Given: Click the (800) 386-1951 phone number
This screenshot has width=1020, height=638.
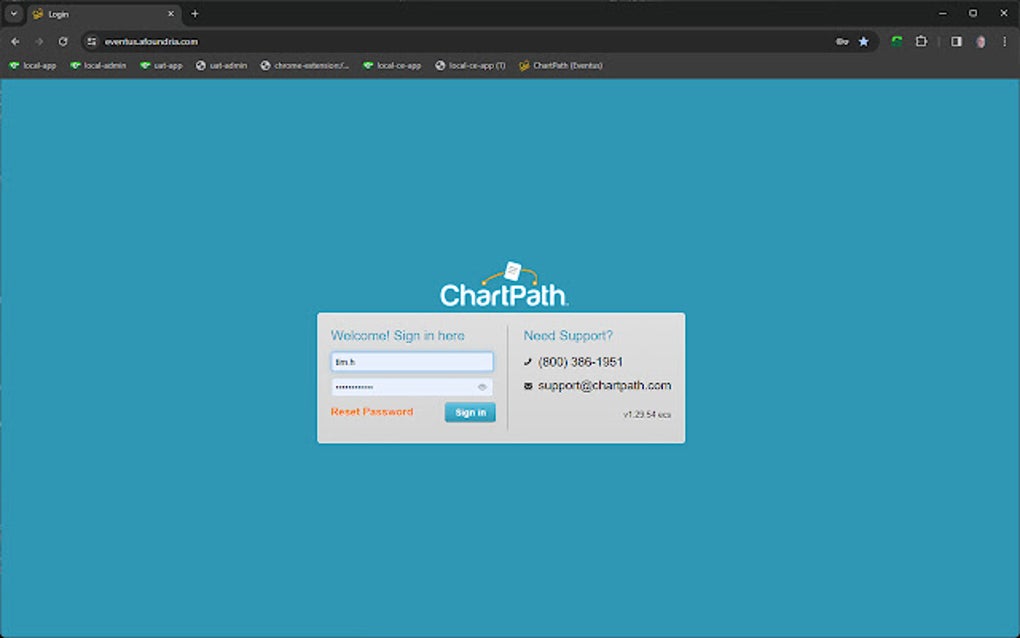Looking at the screenshot, I should 580,362.
